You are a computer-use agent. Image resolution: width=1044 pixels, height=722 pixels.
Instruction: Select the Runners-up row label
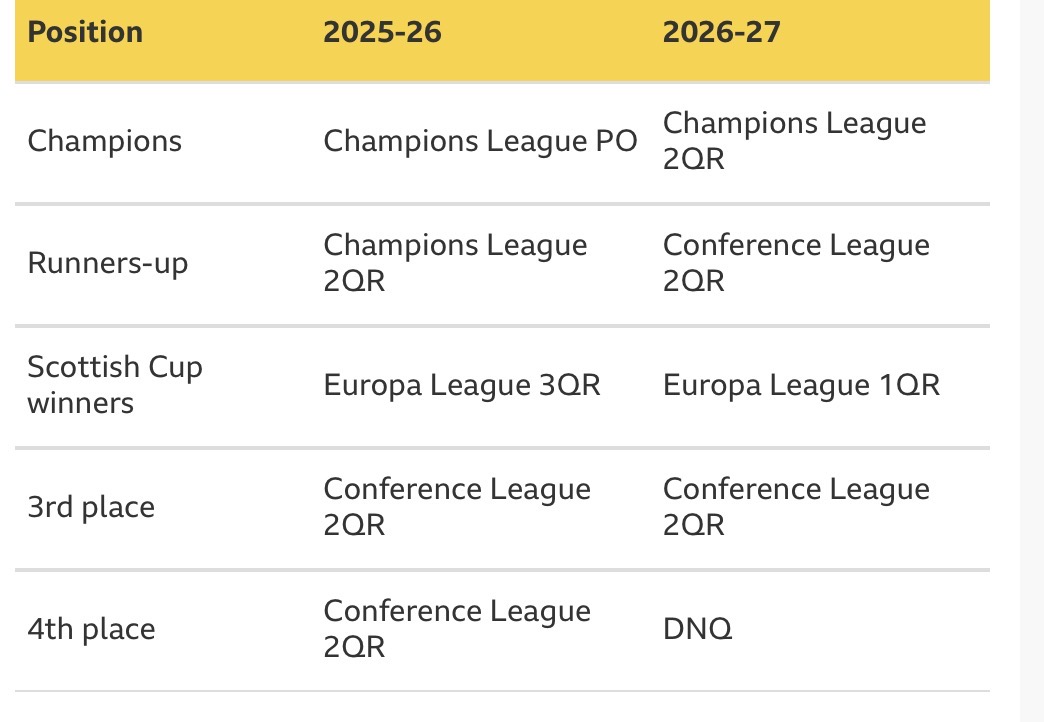(x=108, y=263)
